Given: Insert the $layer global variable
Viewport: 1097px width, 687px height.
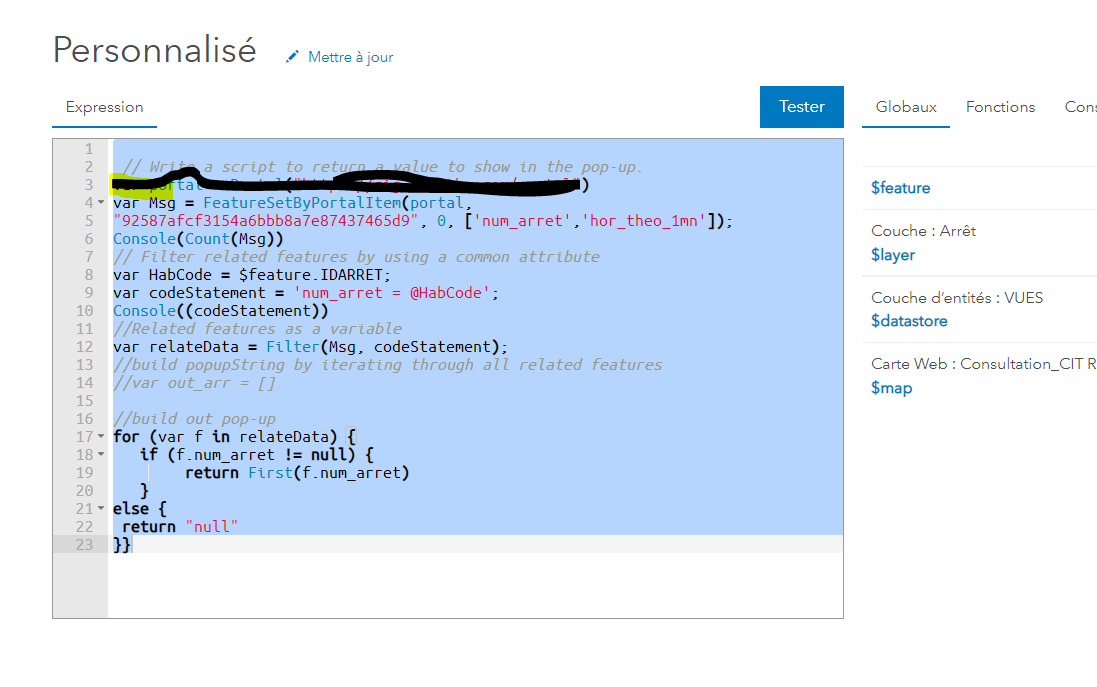Looking at the screenshot, I should (x=893, y=255).
